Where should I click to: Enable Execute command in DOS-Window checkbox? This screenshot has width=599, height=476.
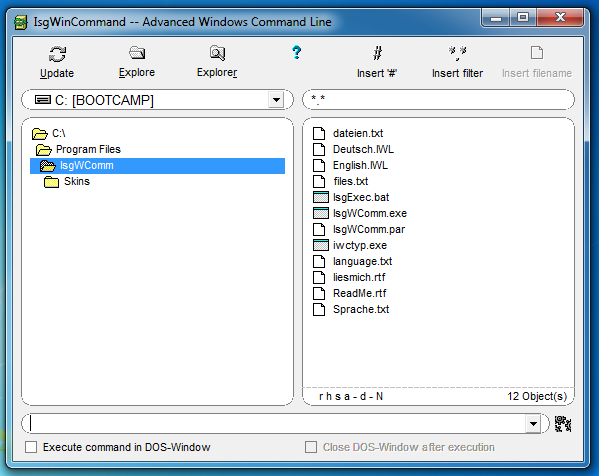click(31, 447)
